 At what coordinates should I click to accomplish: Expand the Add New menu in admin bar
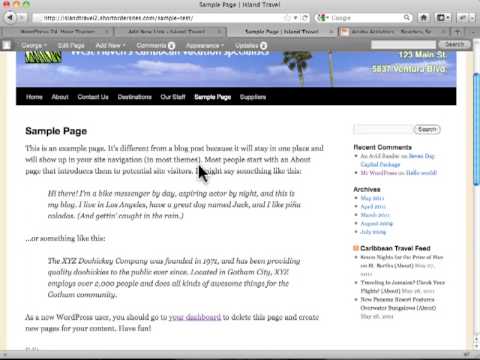[110, 45]
